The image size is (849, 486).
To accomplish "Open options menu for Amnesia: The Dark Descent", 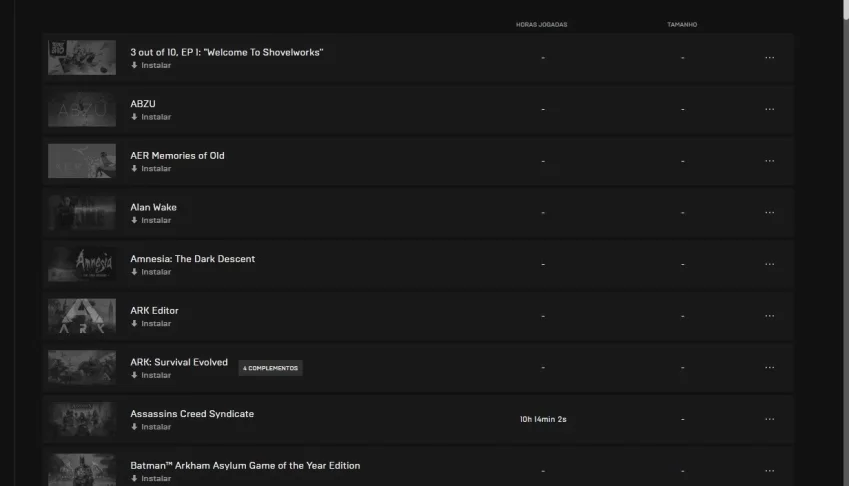I will point(769,265).
